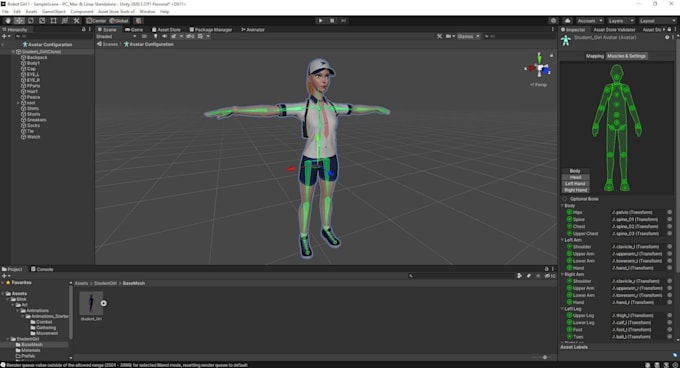Lock the Hierarchy panel
This screenshot has height=368, width=680.
coord(83,29)
